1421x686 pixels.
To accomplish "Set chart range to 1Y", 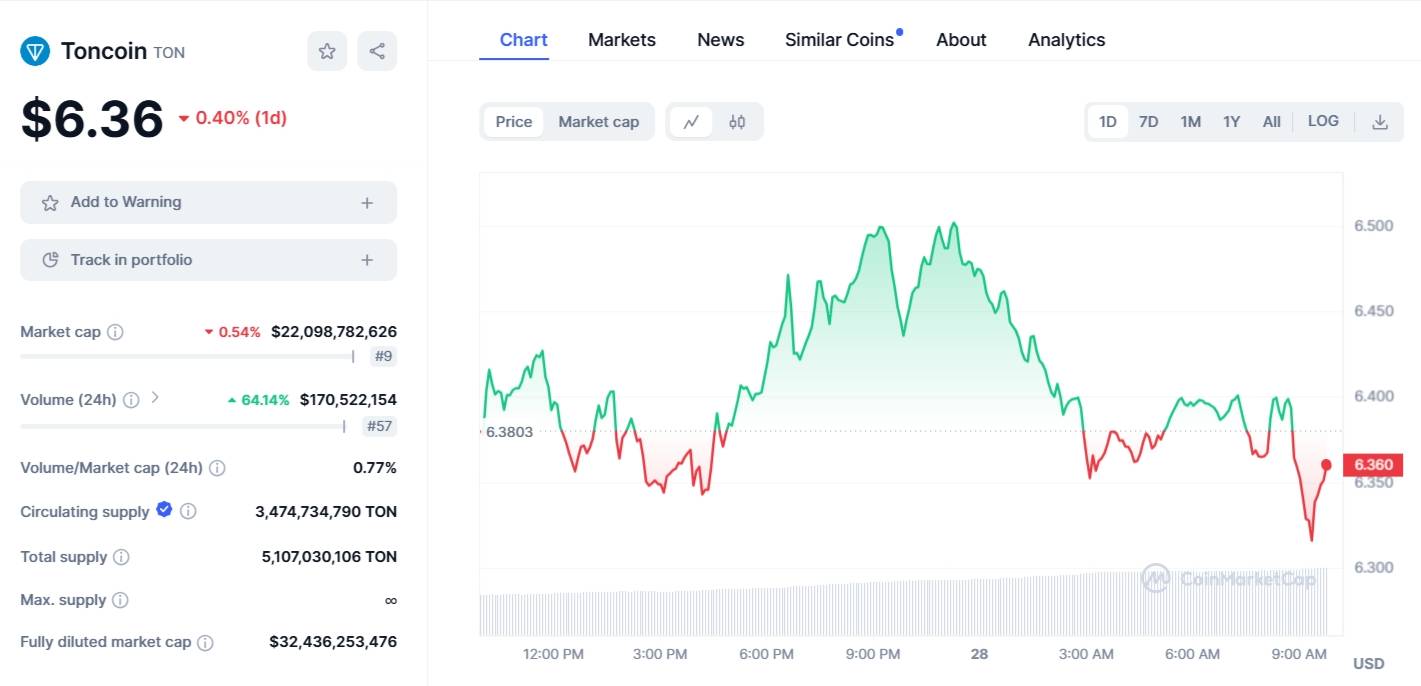I will tap(1231, 122).
